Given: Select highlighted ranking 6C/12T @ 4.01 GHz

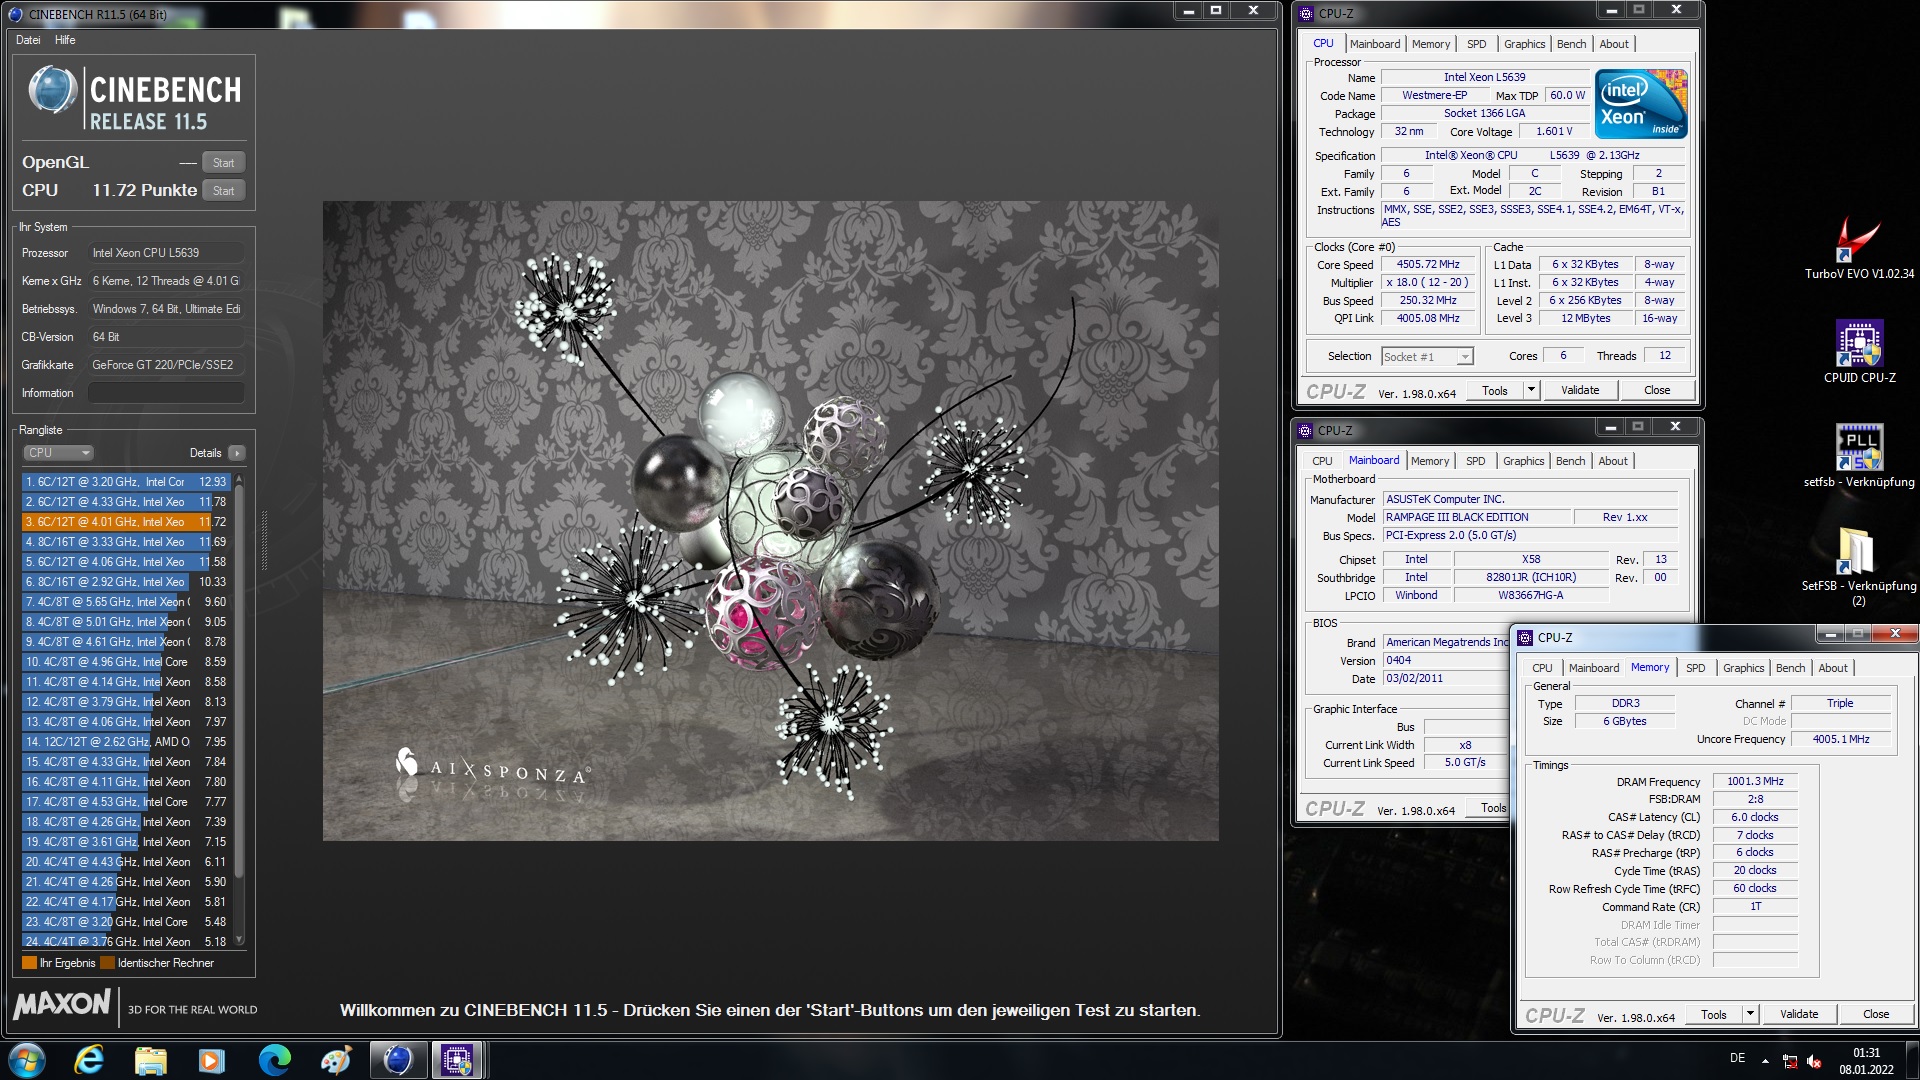Looking at the screenshot, I should (x=126, y=522).
